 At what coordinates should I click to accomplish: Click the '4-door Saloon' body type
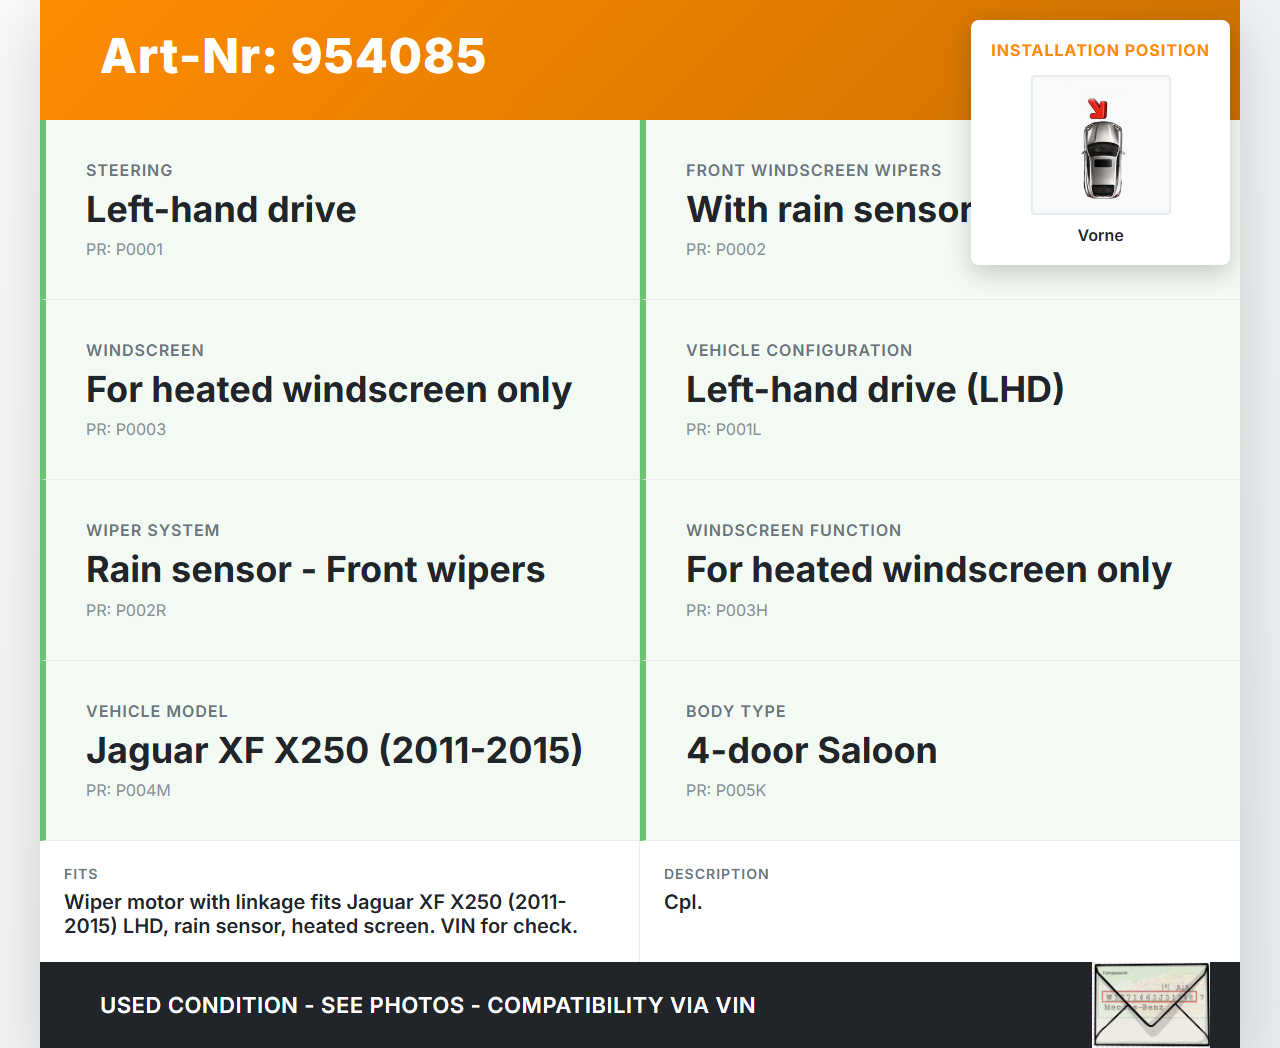click(811, 751)
